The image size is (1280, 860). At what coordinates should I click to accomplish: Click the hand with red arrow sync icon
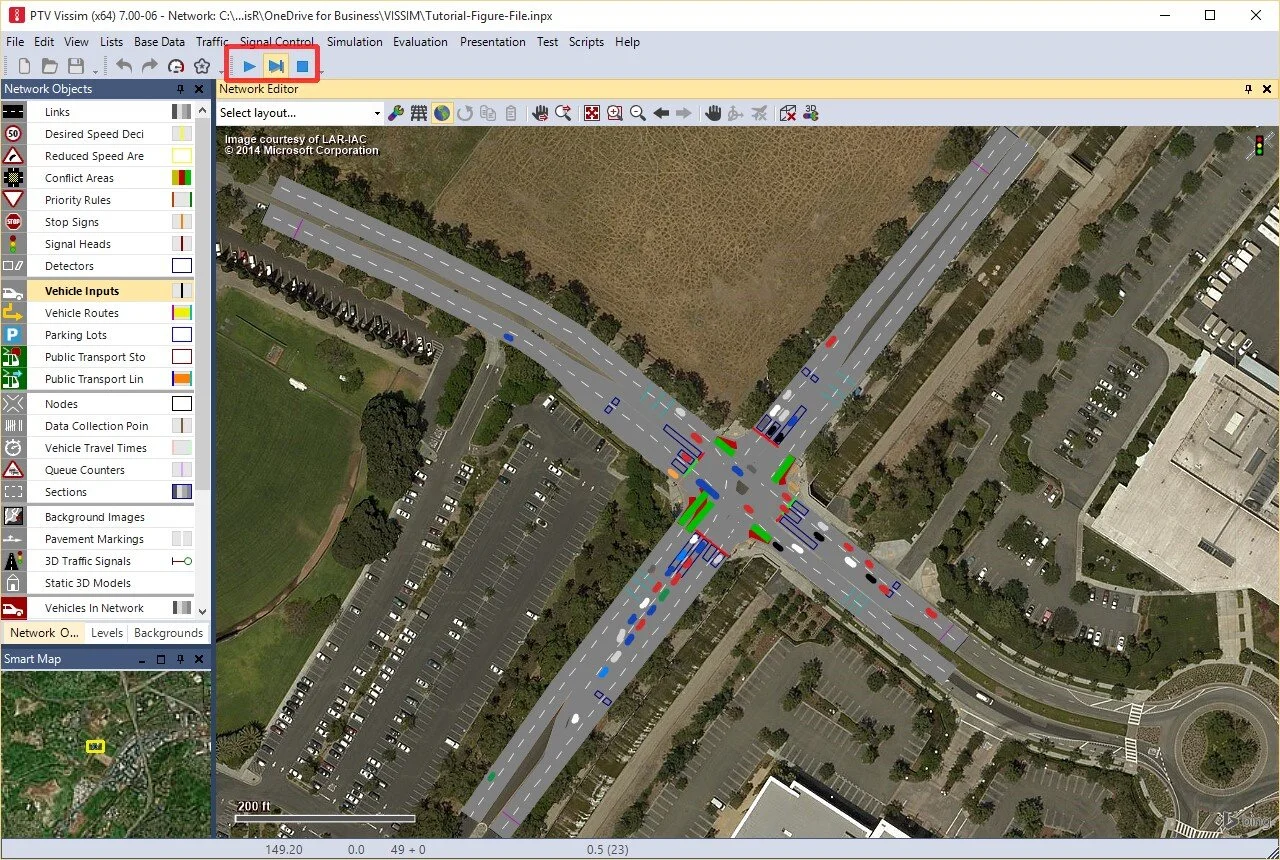point(541,113)
